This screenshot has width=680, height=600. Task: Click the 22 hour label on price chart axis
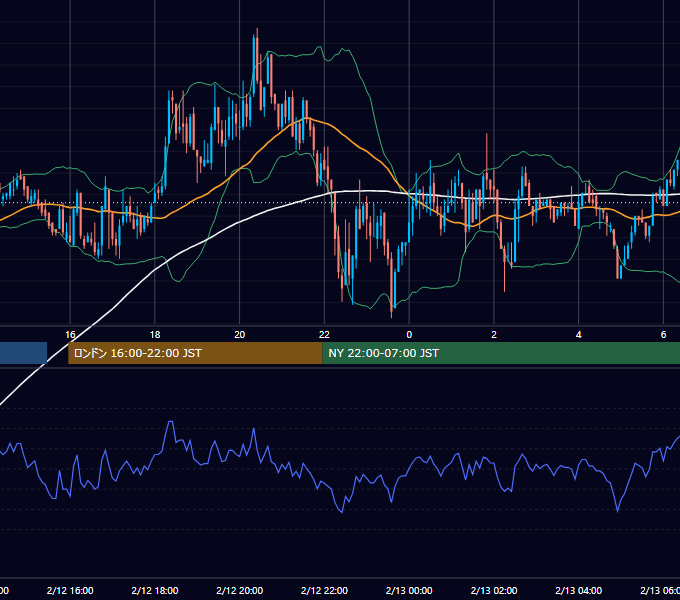(x=324, y=335)
